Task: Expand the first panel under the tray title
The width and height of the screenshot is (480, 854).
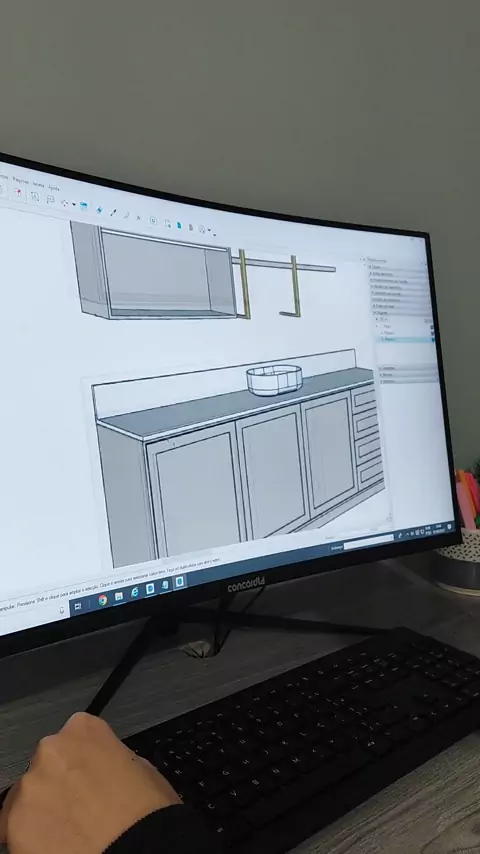Action: 399,268
